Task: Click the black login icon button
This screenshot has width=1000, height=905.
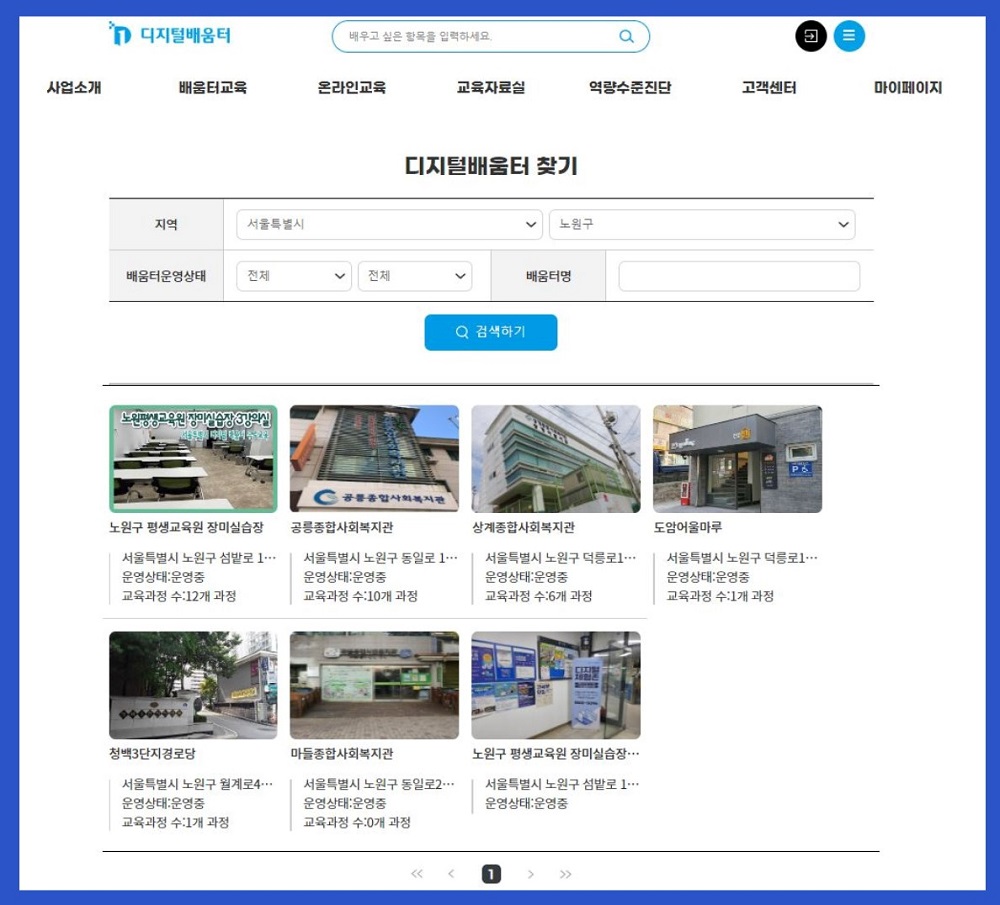Action: click(811, 36)
